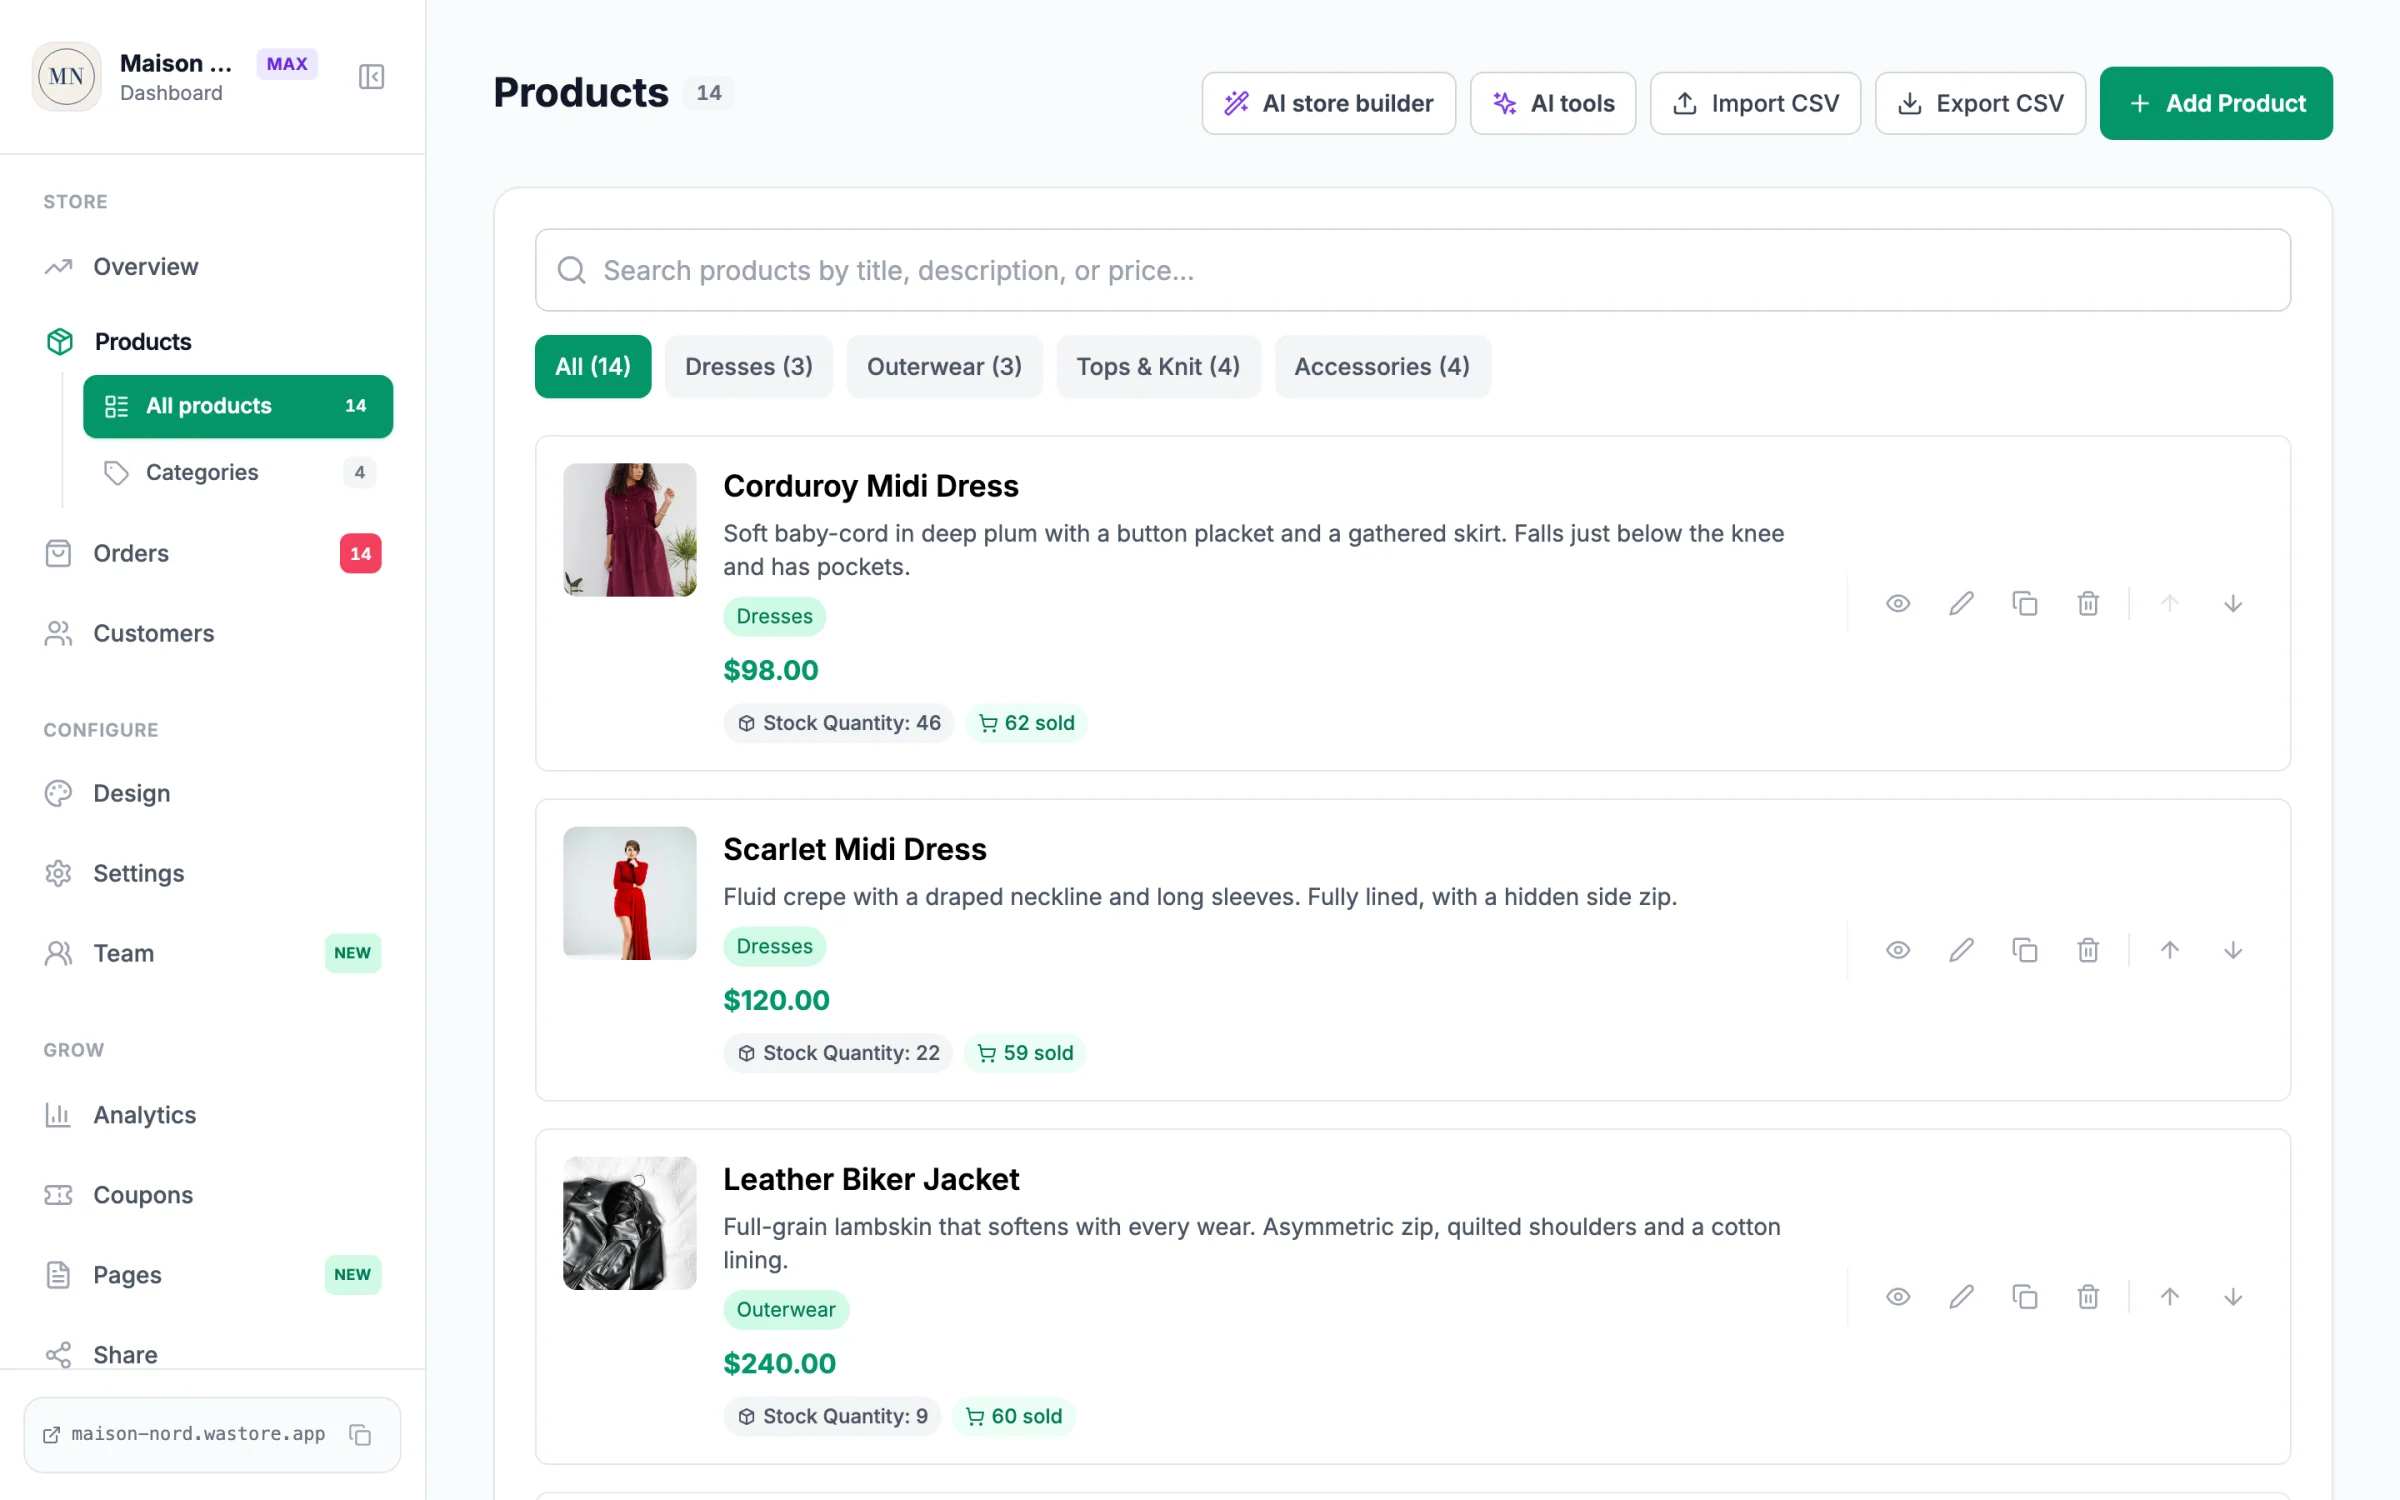Move Leather Biker Jacket down

click(2233, 1297)
